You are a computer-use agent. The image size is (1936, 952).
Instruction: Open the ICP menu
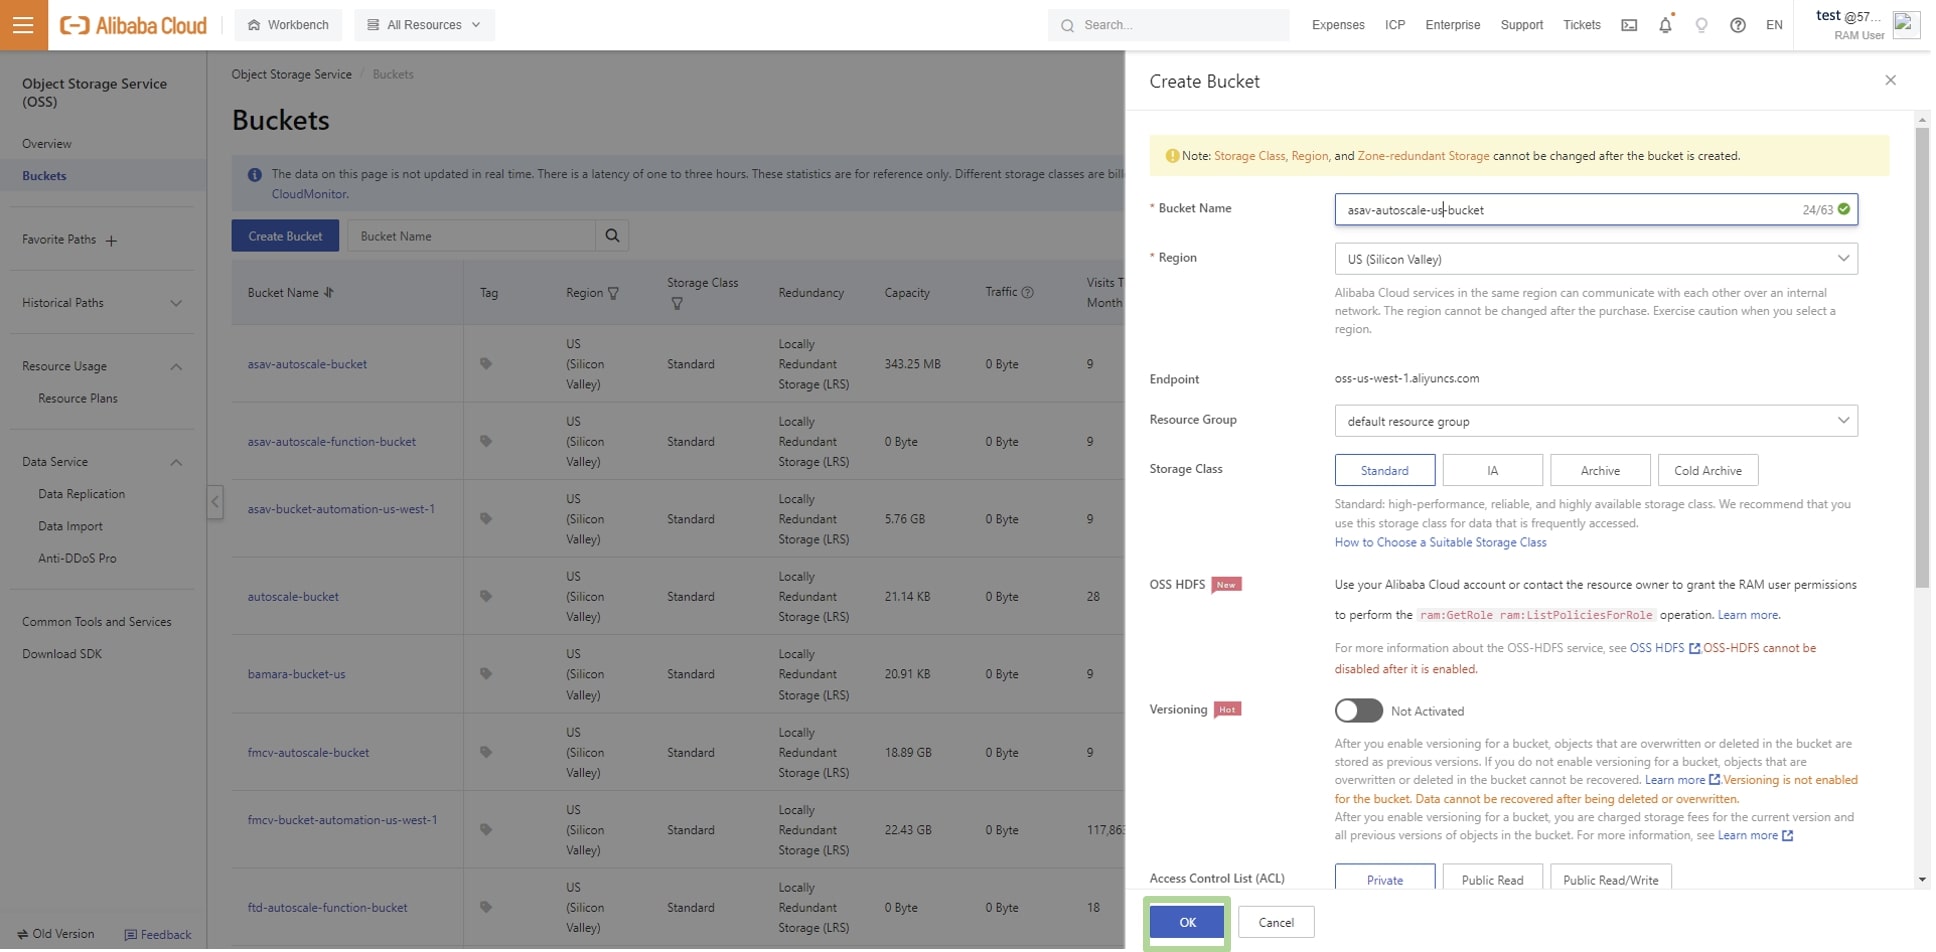(1394, 25)
